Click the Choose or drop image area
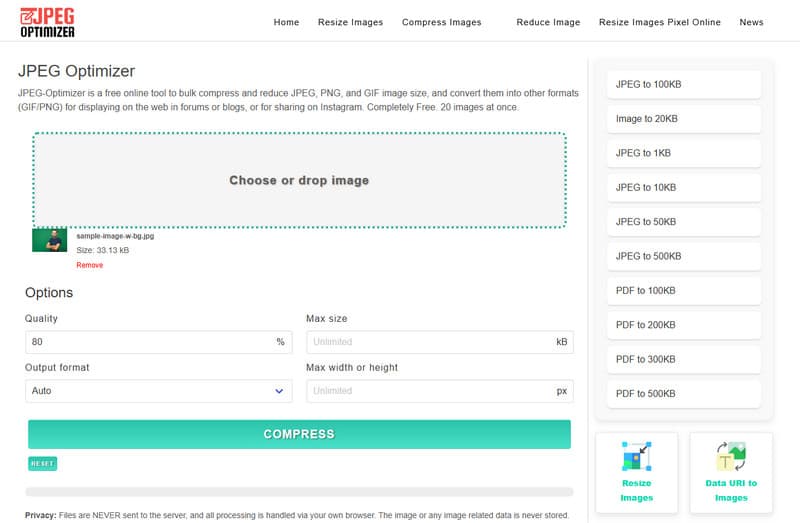 pos(299,181)
